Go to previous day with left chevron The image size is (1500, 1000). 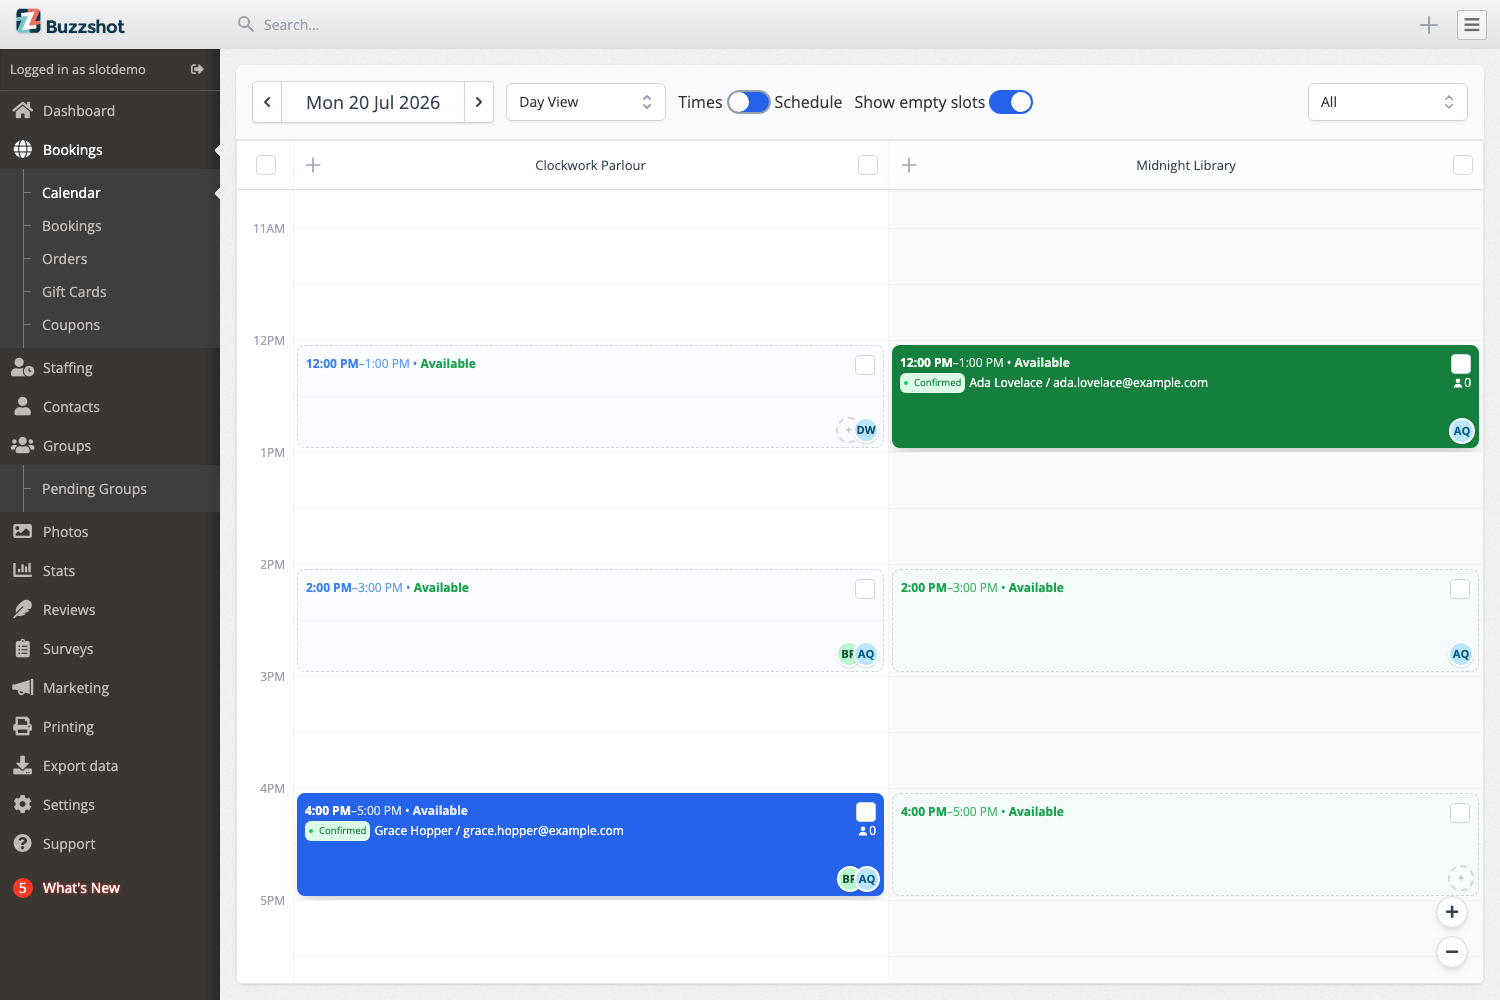(x=267, y=102)
